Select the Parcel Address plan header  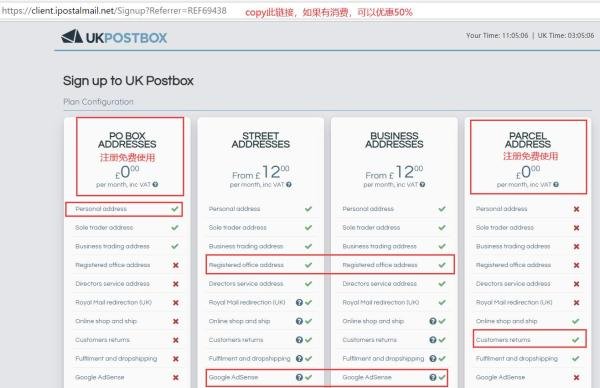(x=528, y=140)
